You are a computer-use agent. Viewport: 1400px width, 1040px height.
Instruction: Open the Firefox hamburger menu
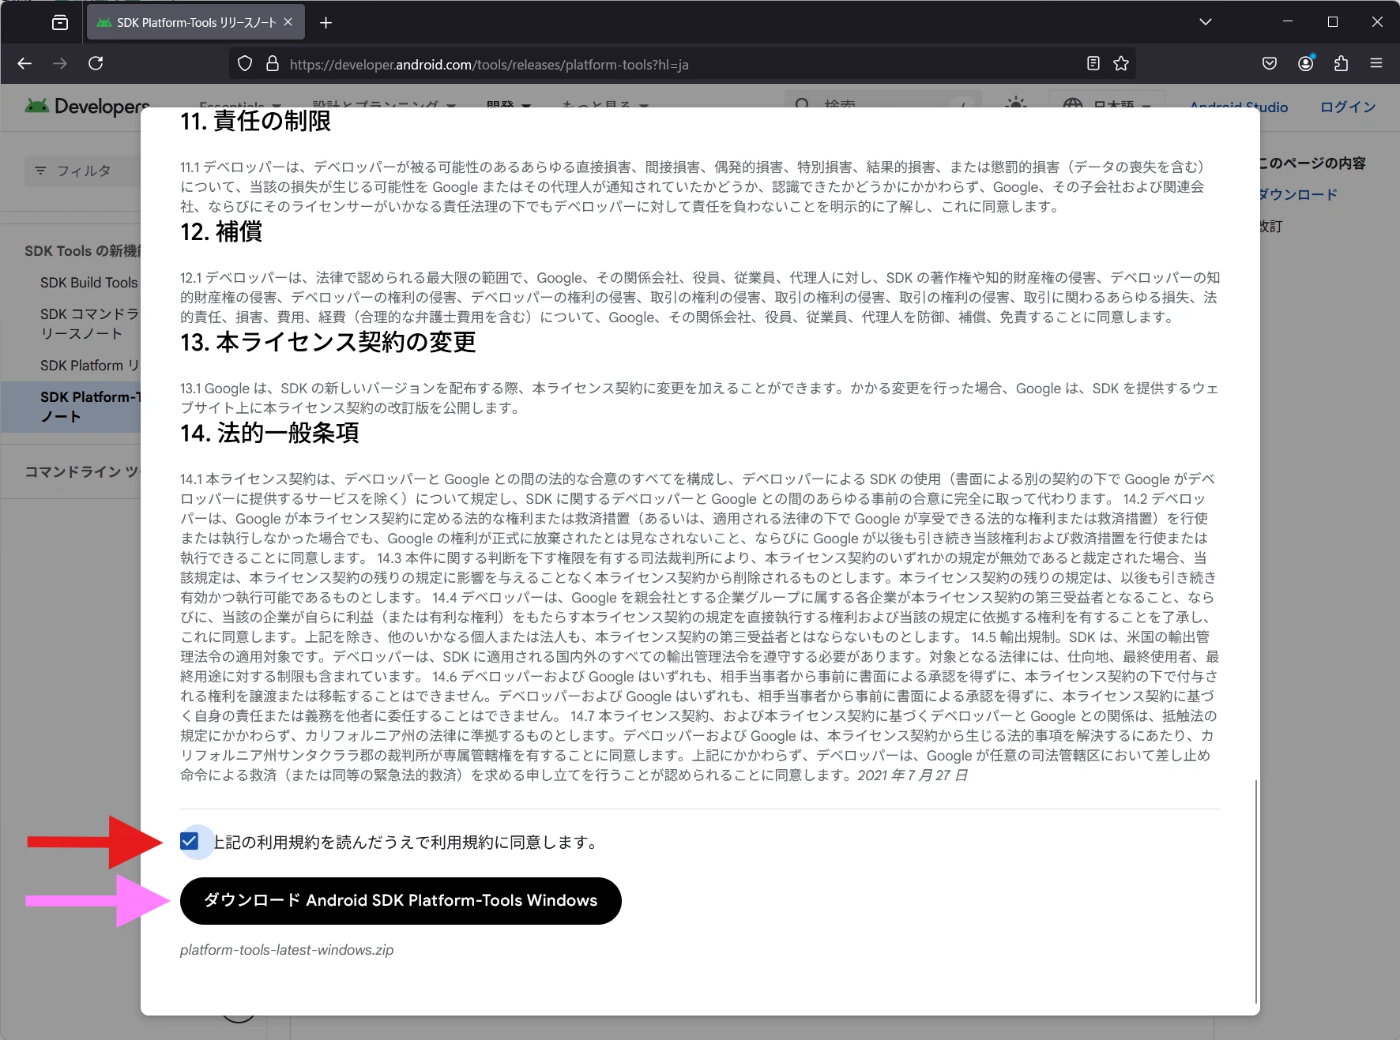point(1376,63)
